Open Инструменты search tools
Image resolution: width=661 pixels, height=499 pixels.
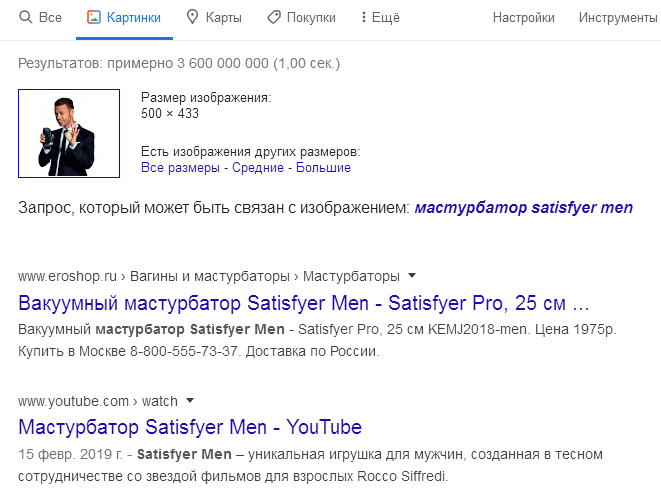click(618, 17)
